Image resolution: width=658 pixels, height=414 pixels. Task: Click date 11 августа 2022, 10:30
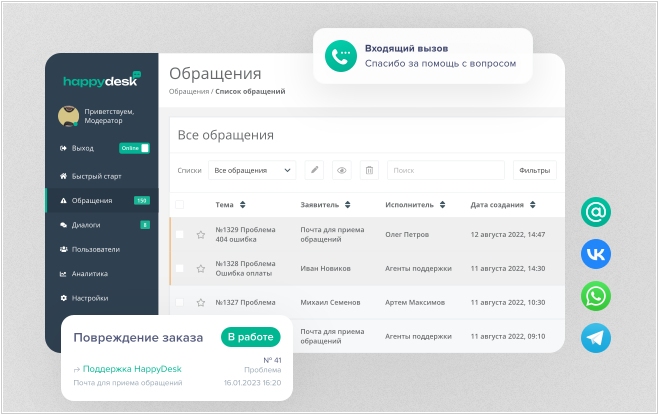[508, 302]
